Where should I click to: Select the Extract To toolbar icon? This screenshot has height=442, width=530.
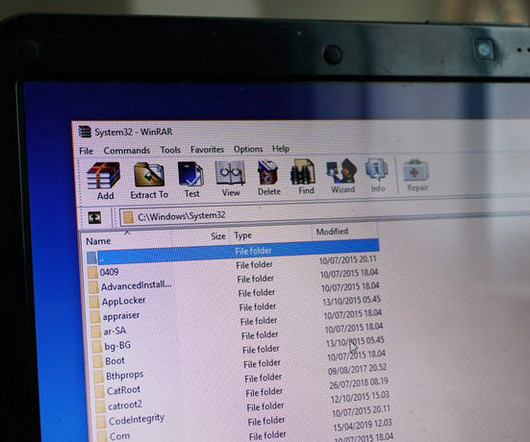pyautogui.click(x=149, y=180)
